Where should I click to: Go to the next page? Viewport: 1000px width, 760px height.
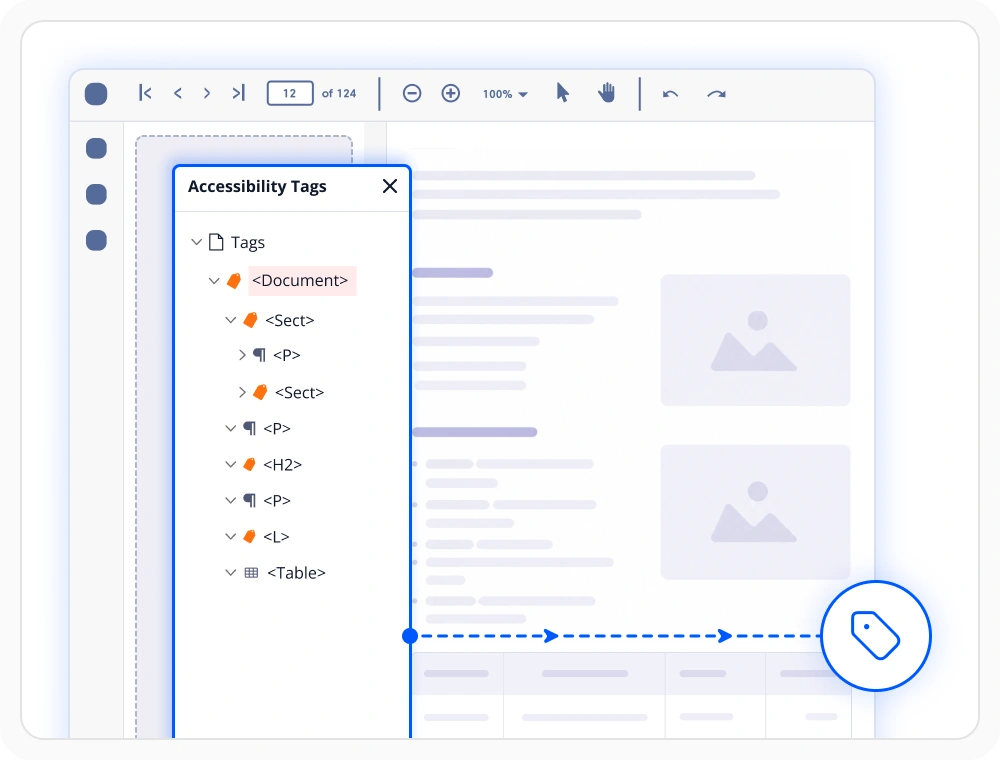click(x=207, y=93)
